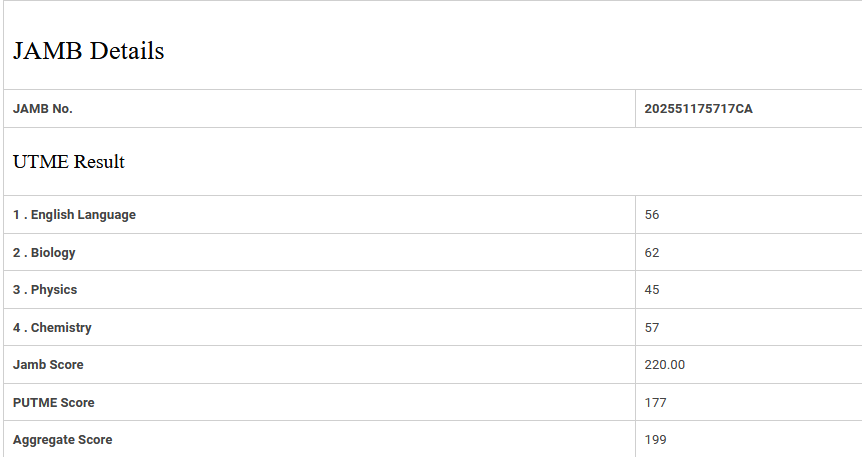862x457 pixels.
Task: Select the Aggregate Score label
Action: 63,440
